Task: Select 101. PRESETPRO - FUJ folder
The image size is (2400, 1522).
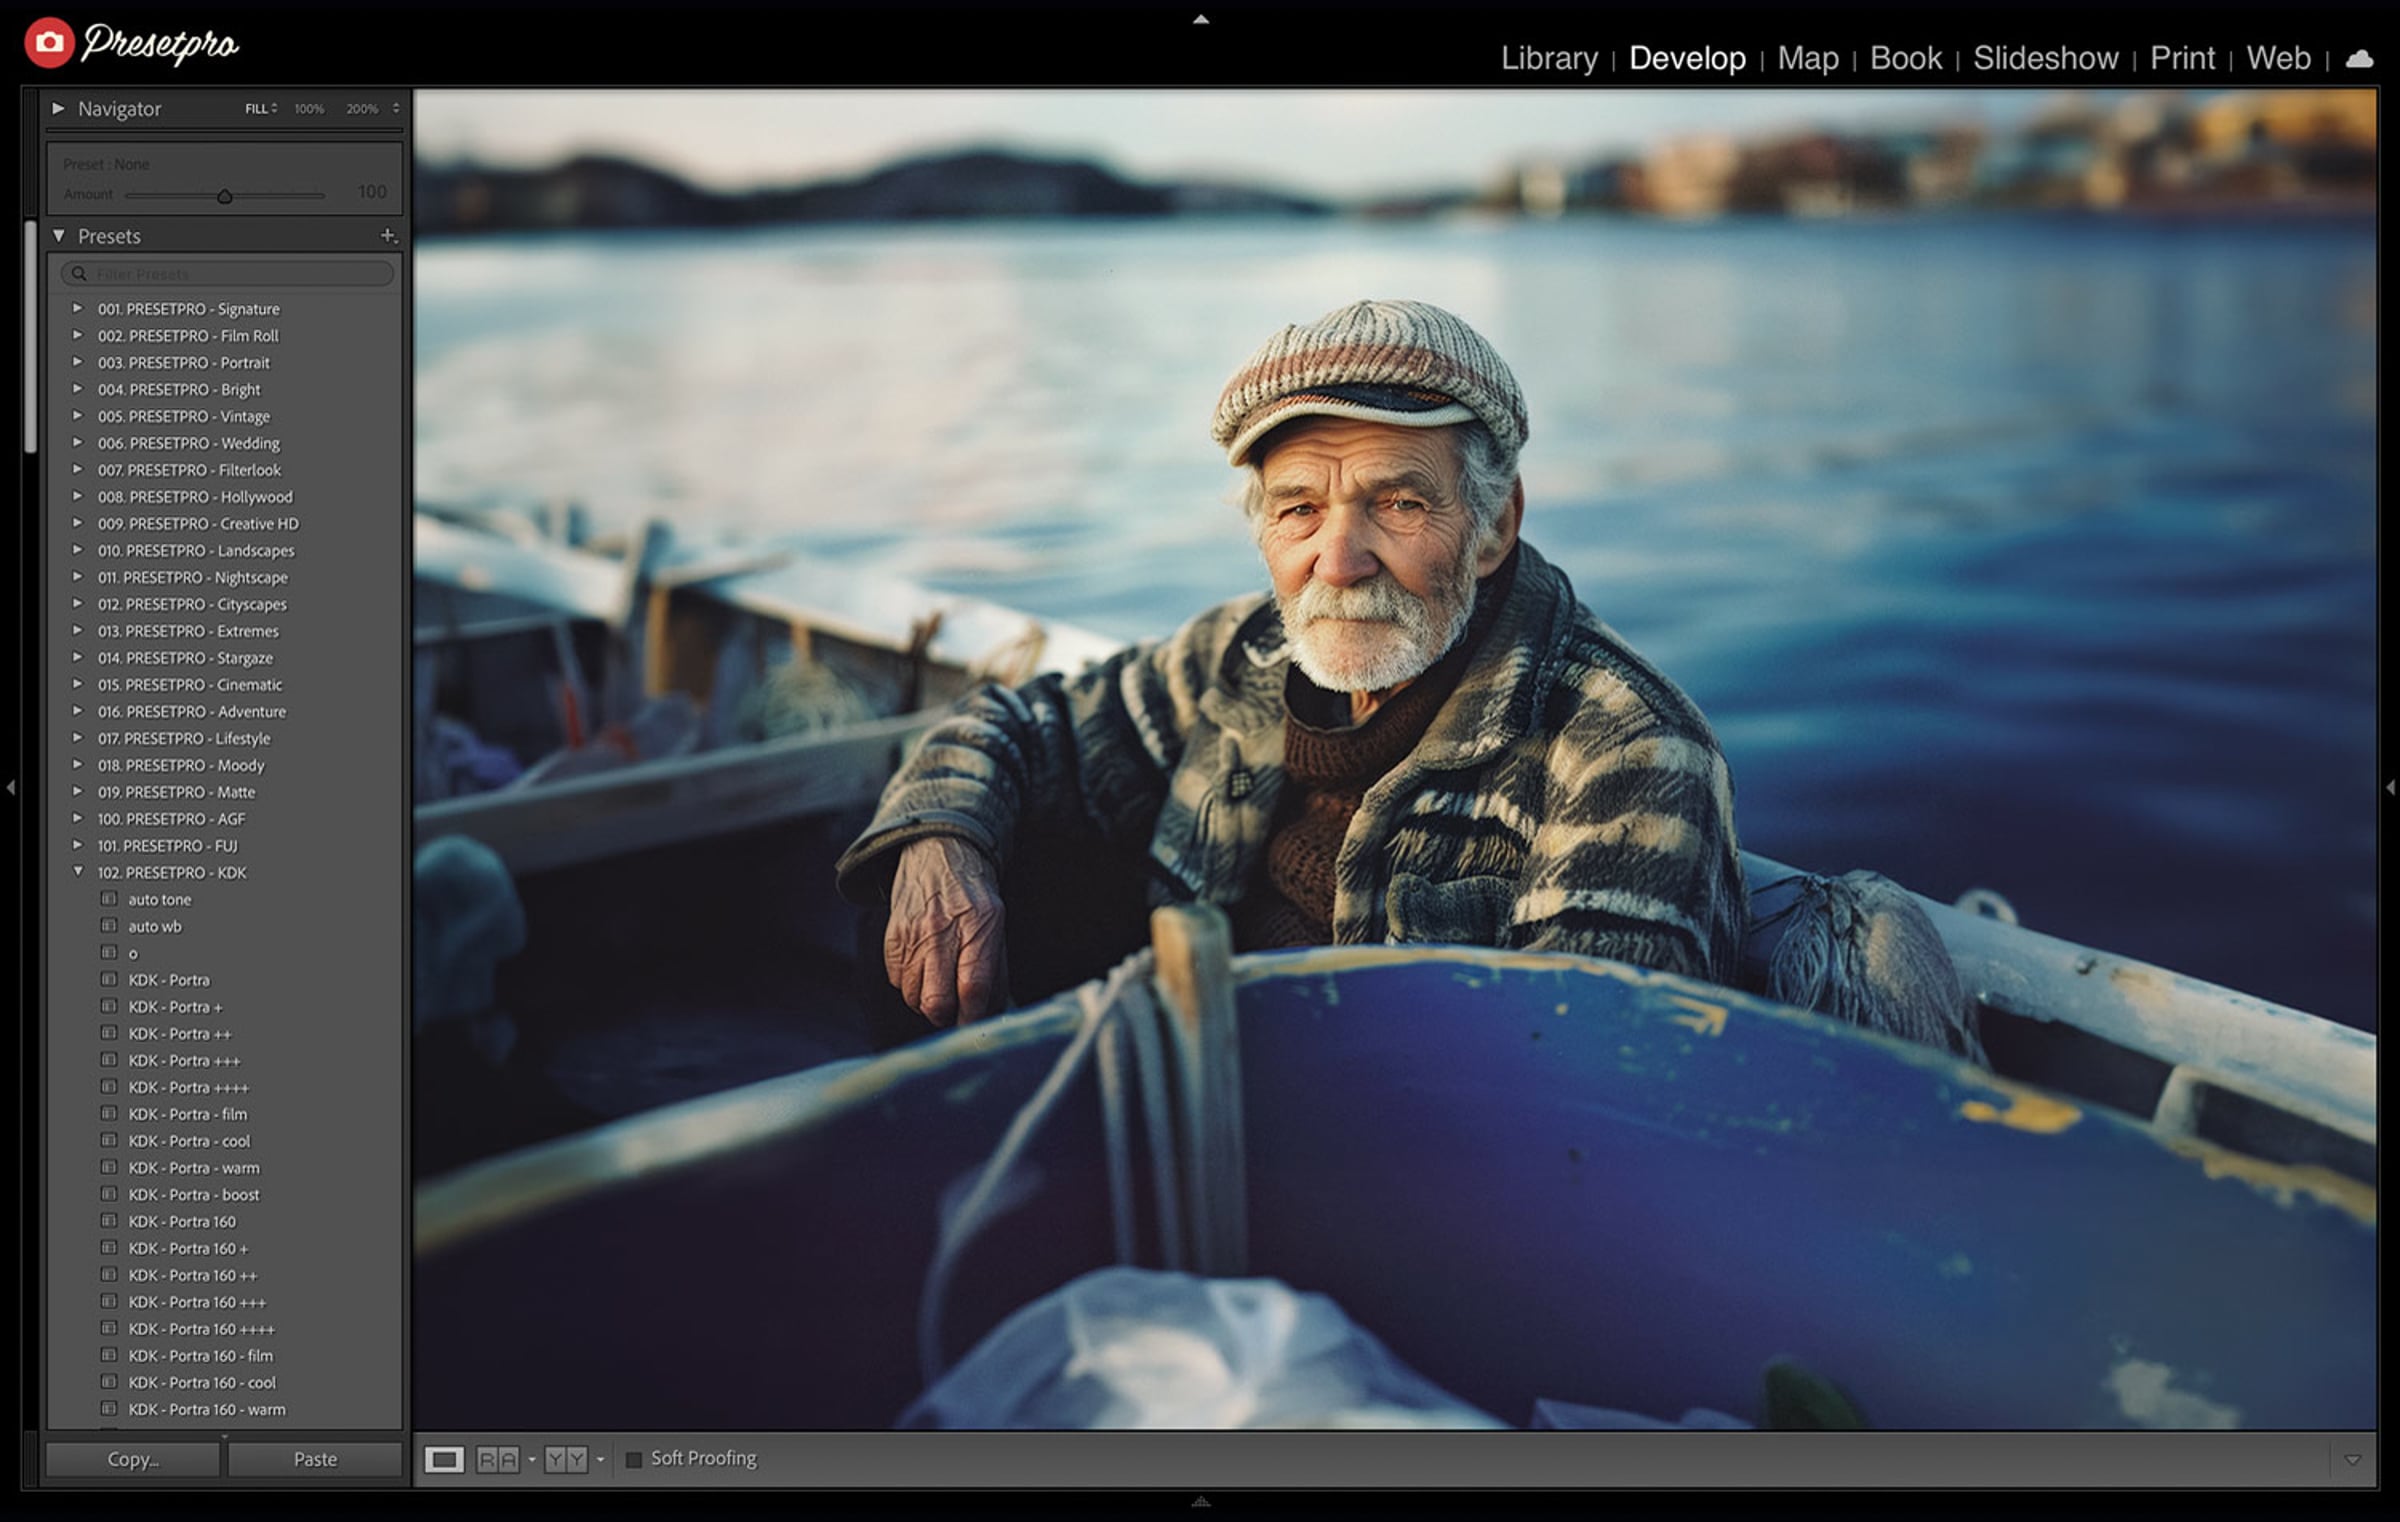Action: 167,845
